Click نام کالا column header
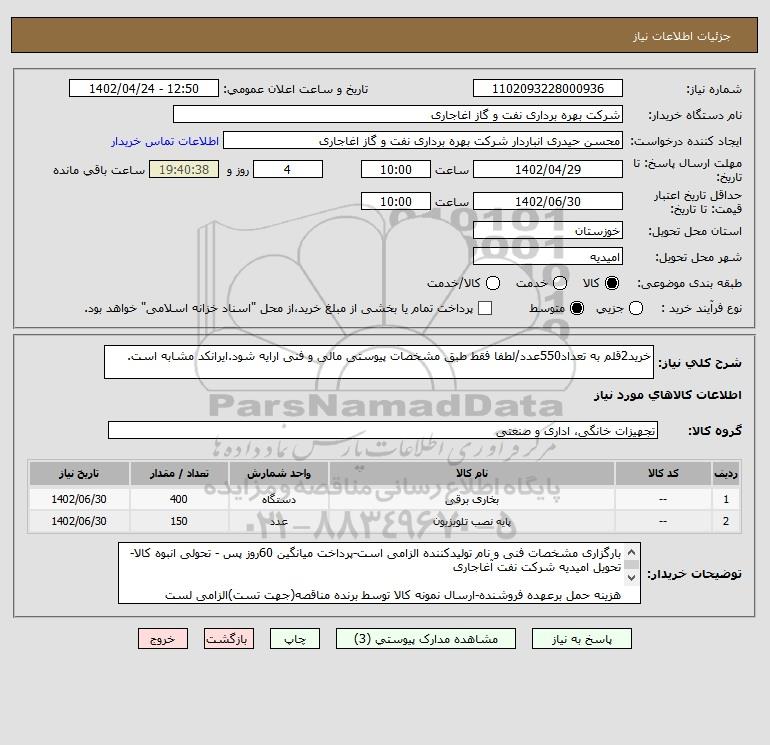Image resolution: width=770 pixels, height=745 pixels. point(472,473)
